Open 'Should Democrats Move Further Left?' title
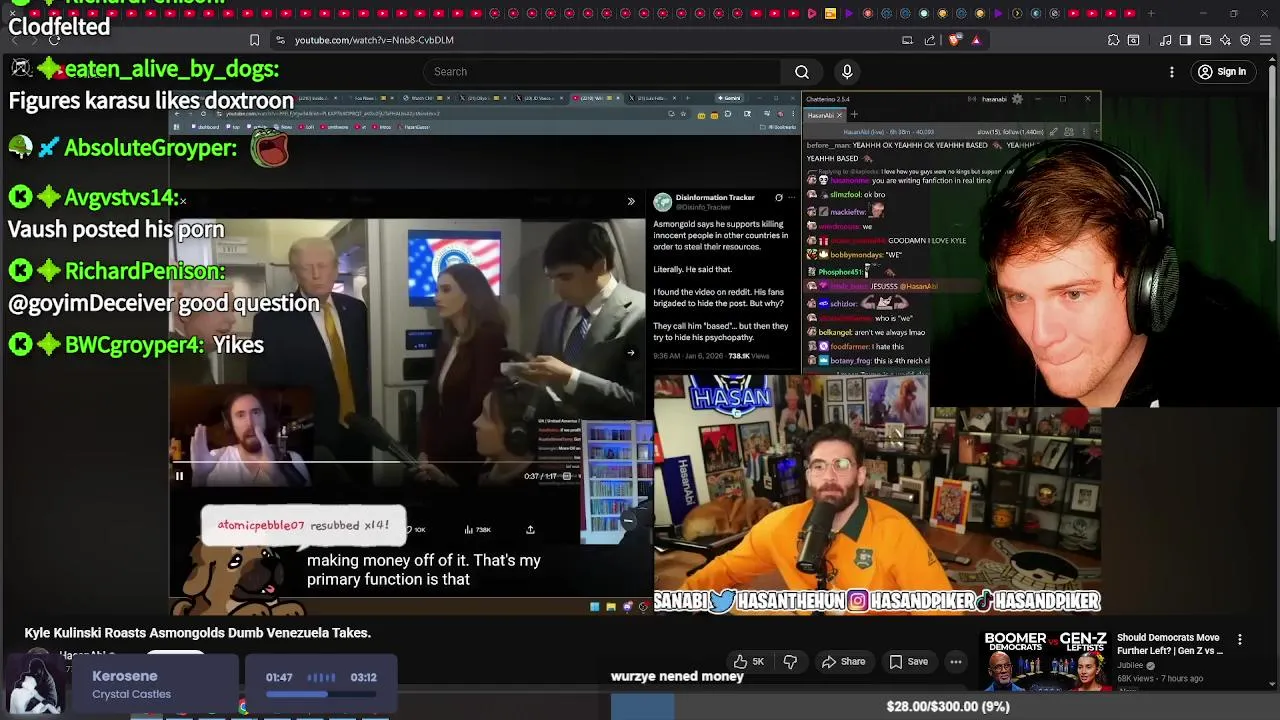Screen dimensions: 1280x720 1170,644
